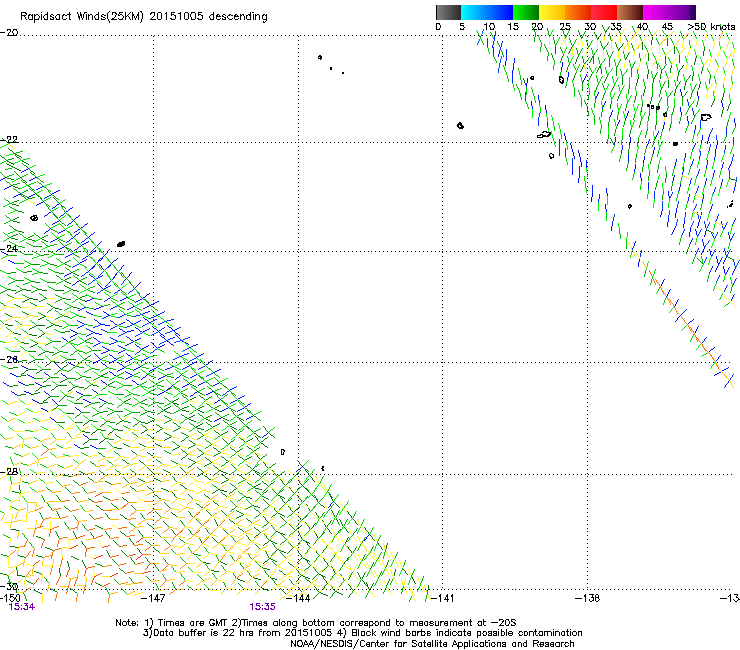Image resolution: width=740 pixels, height=650 pixels.
Task: Click the '-150' longitude axis label
Action: pos(10,598)
